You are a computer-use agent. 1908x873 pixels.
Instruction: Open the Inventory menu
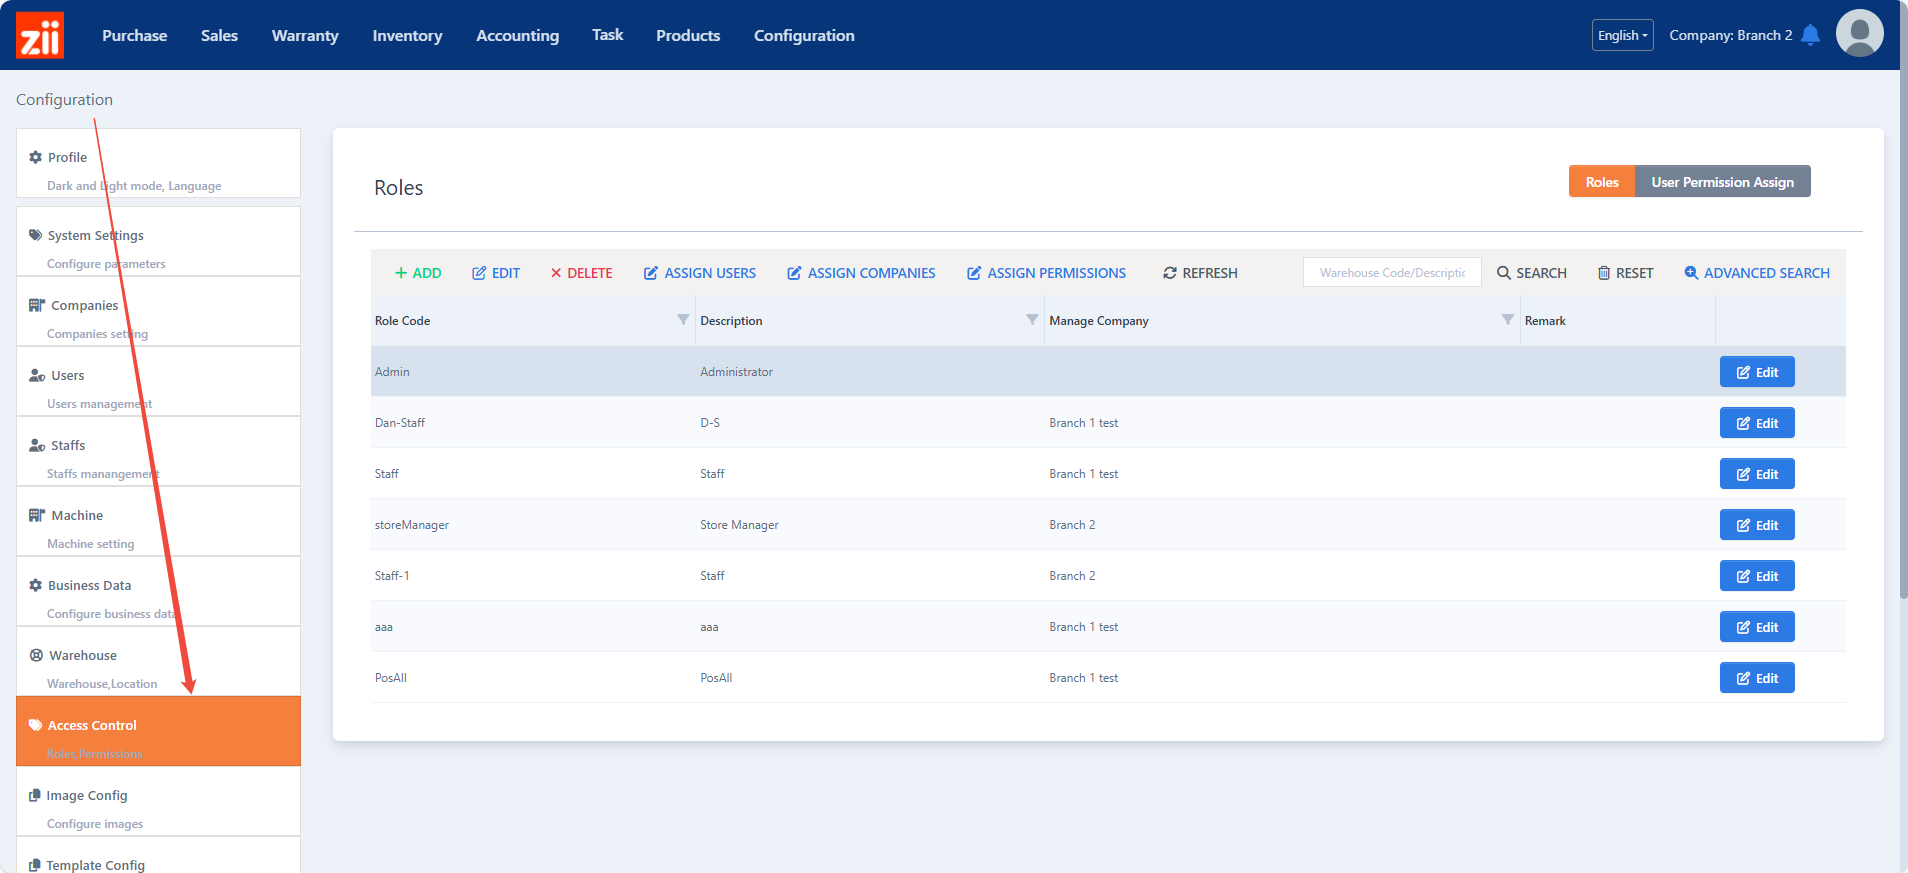pyautogui.click(x=407, y=35)
